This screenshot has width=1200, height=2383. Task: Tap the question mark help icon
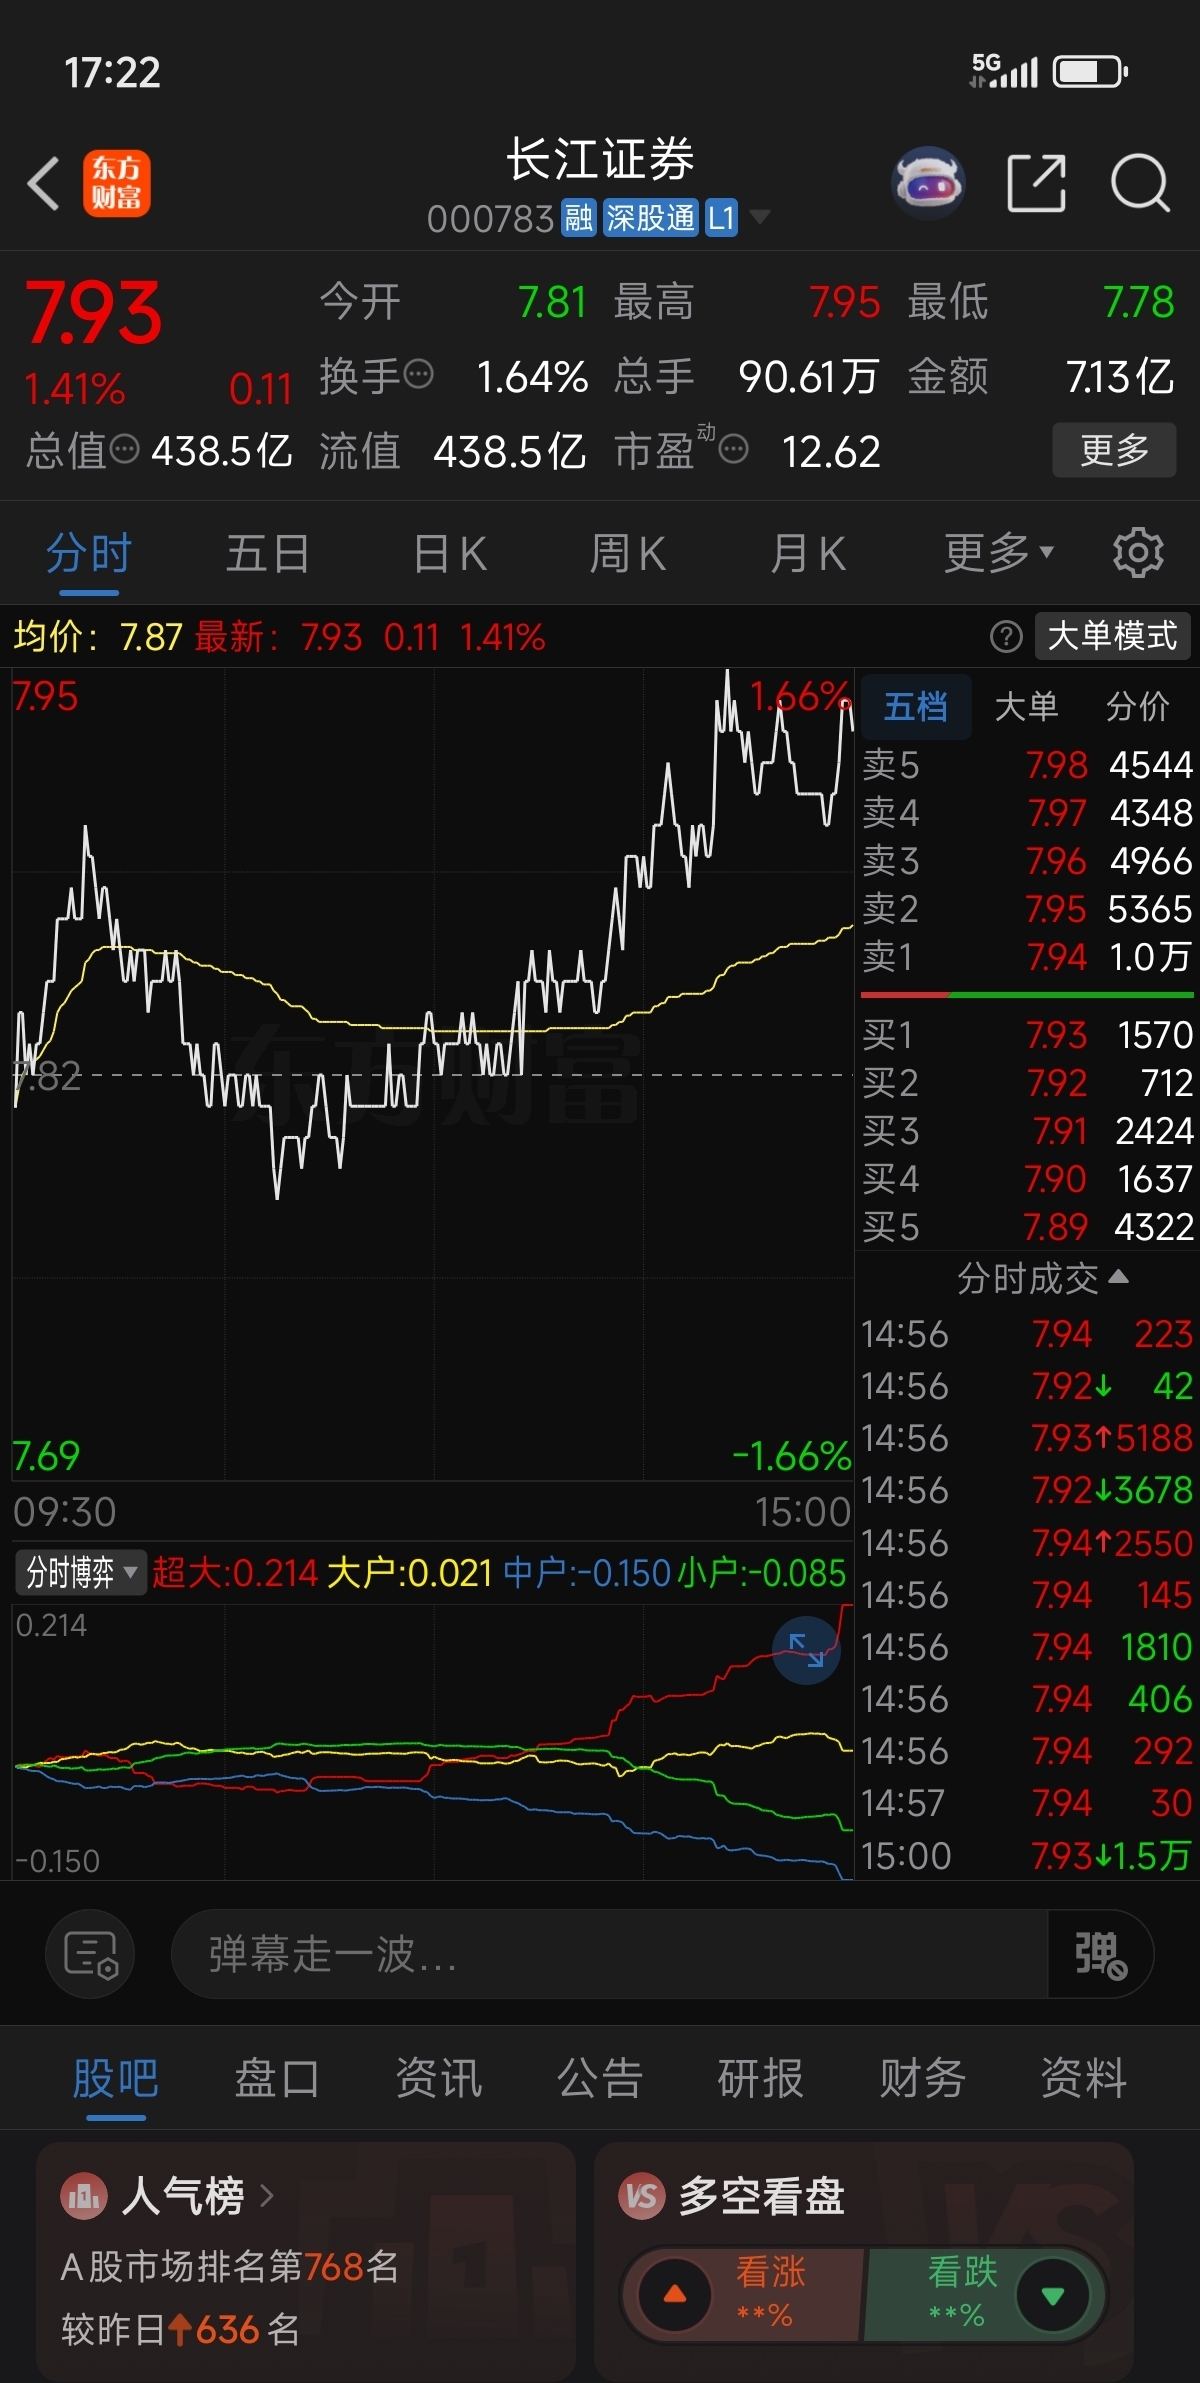point(1006,636)
